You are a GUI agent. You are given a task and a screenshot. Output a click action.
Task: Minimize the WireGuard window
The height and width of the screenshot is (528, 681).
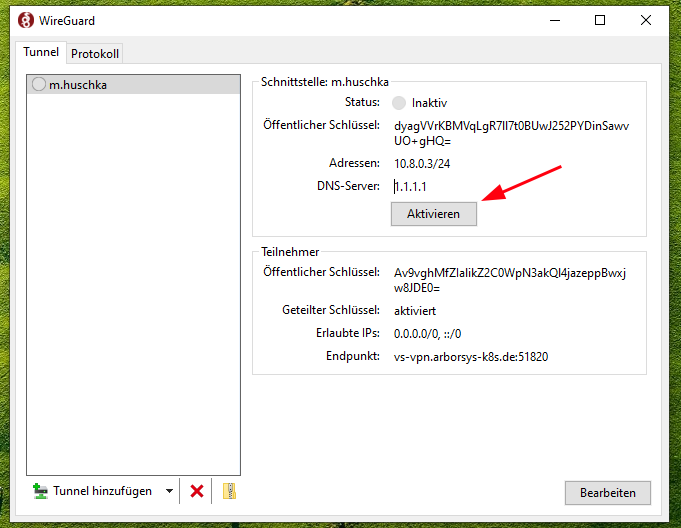[554, 20]
